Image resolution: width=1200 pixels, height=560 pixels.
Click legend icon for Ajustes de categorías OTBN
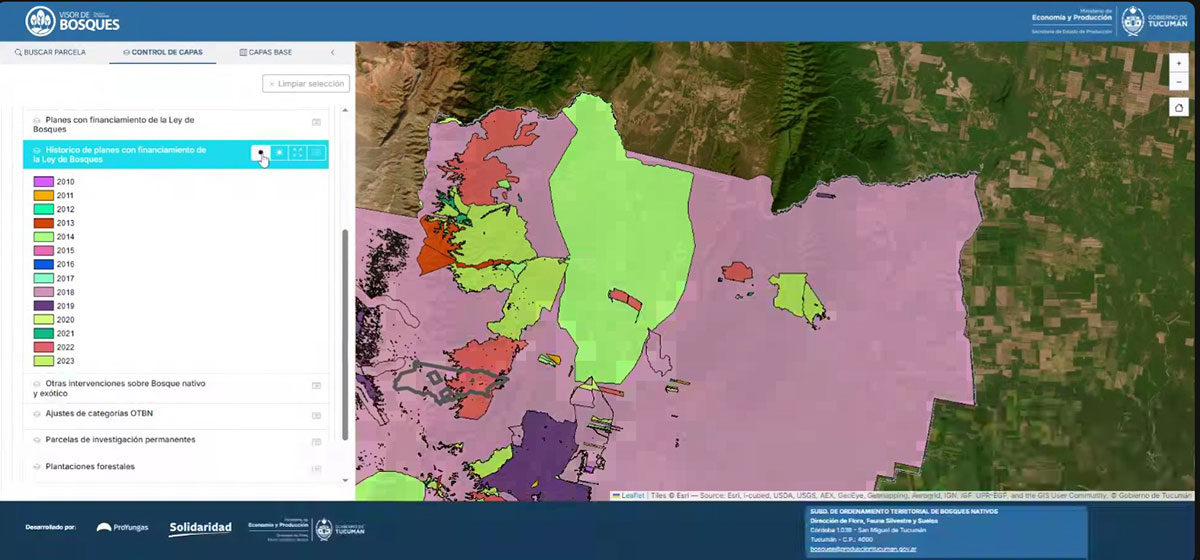coord(316,416)
